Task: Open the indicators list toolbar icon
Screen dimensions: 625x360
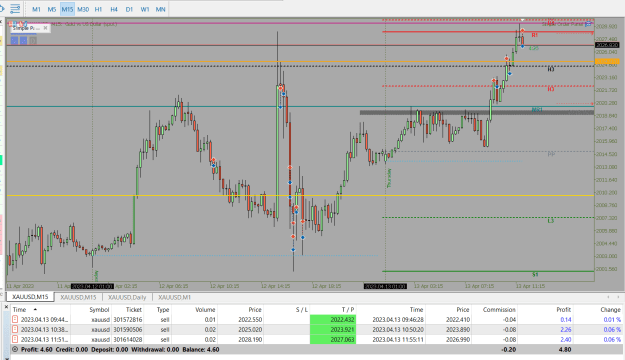Action: pyautogui.click(x=15, y=8)
